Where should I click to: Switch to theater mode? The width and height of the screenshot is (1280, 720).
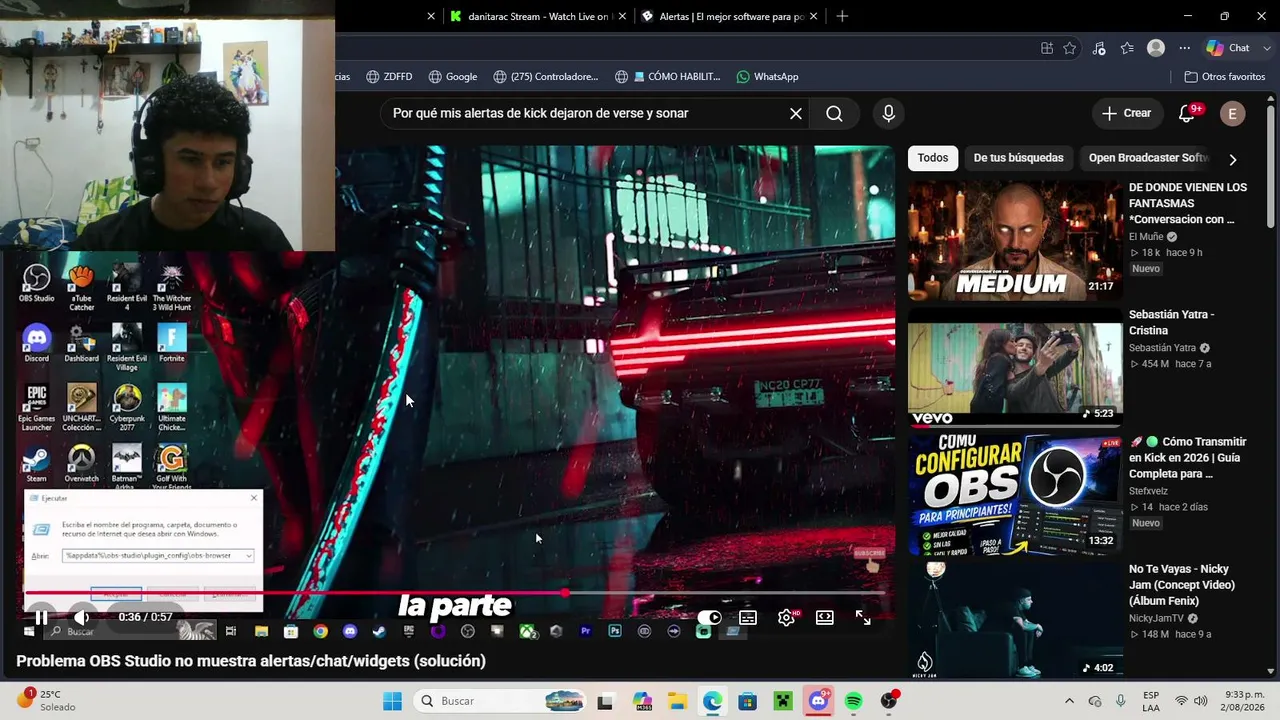pyautogui.click(x=825, y=618)
